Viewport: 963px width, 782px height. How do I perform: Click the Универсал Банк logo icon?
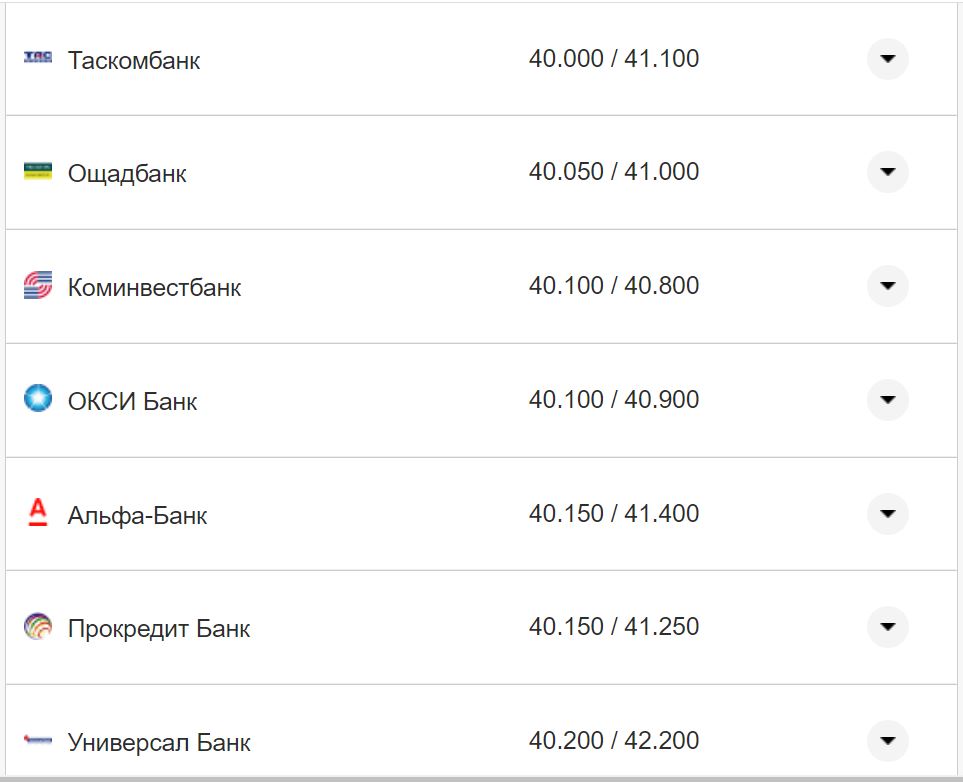(x=37, y=741)
